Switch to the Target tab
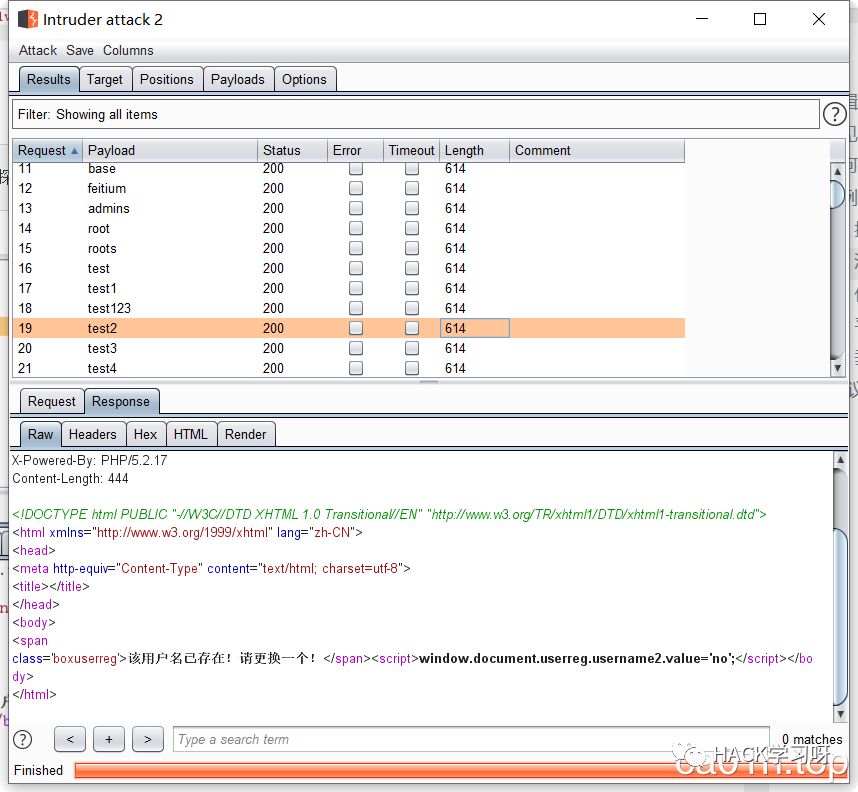 coord(105,79)
